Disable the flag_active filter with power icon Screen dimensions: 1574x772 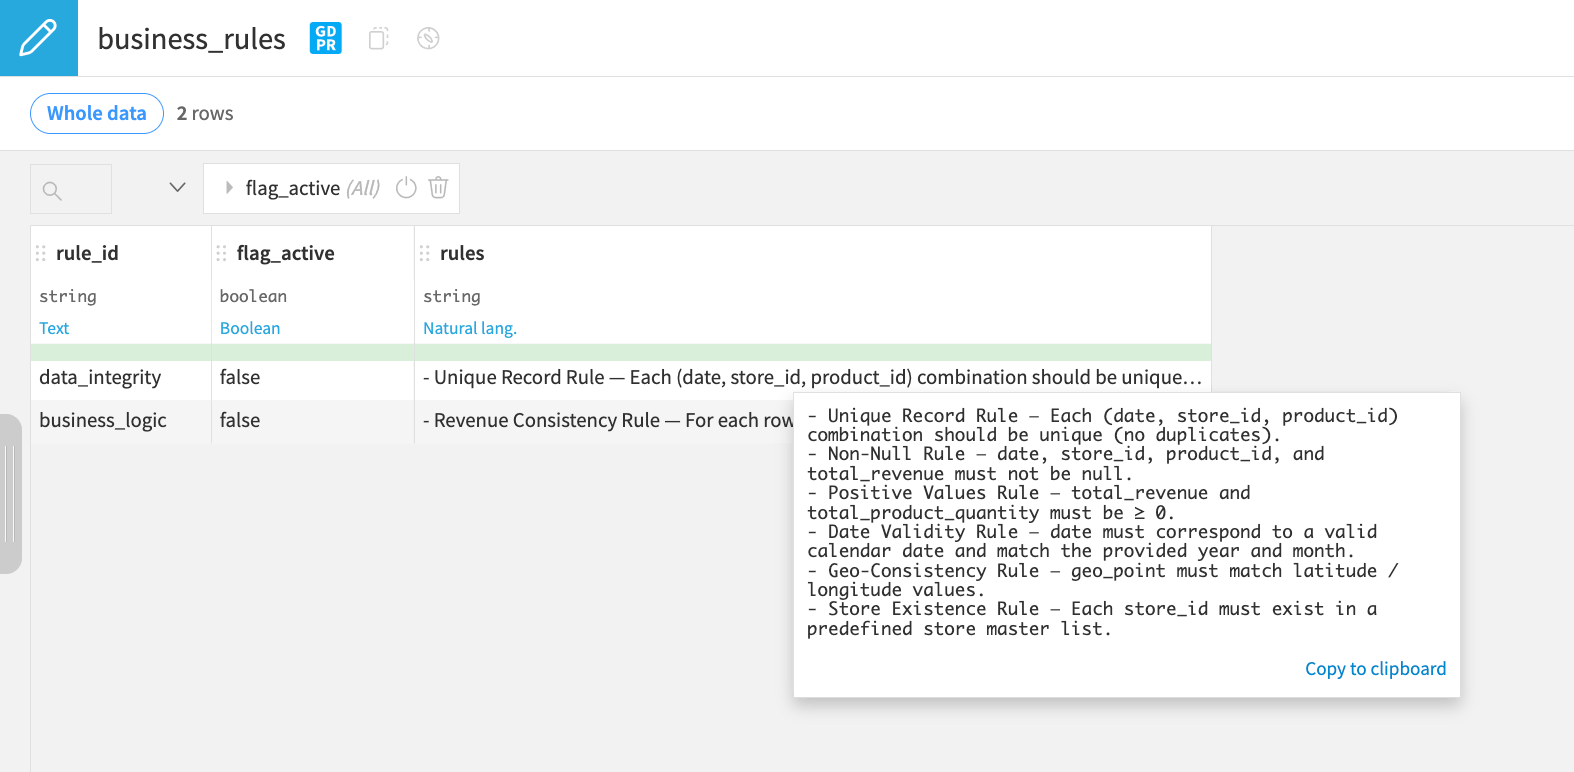point(405,188)
